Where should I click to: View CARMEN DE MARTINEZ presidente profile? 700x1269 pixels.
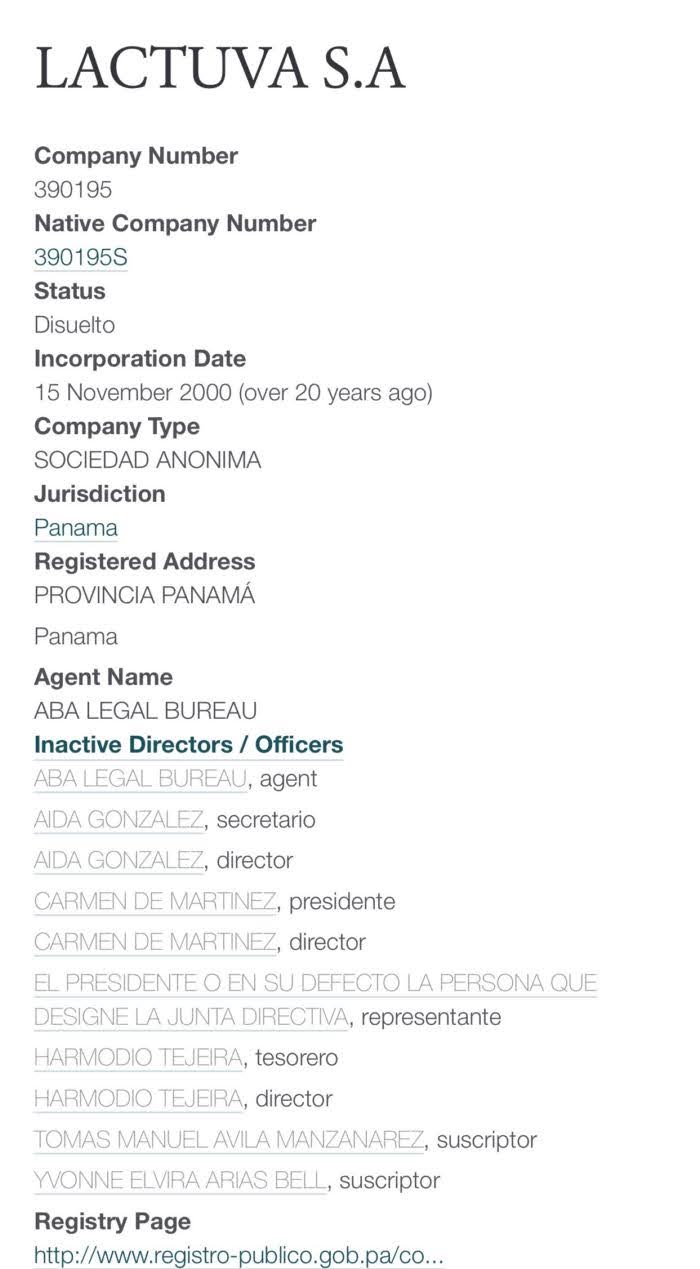pyautogui.click(x=155, y=901)
